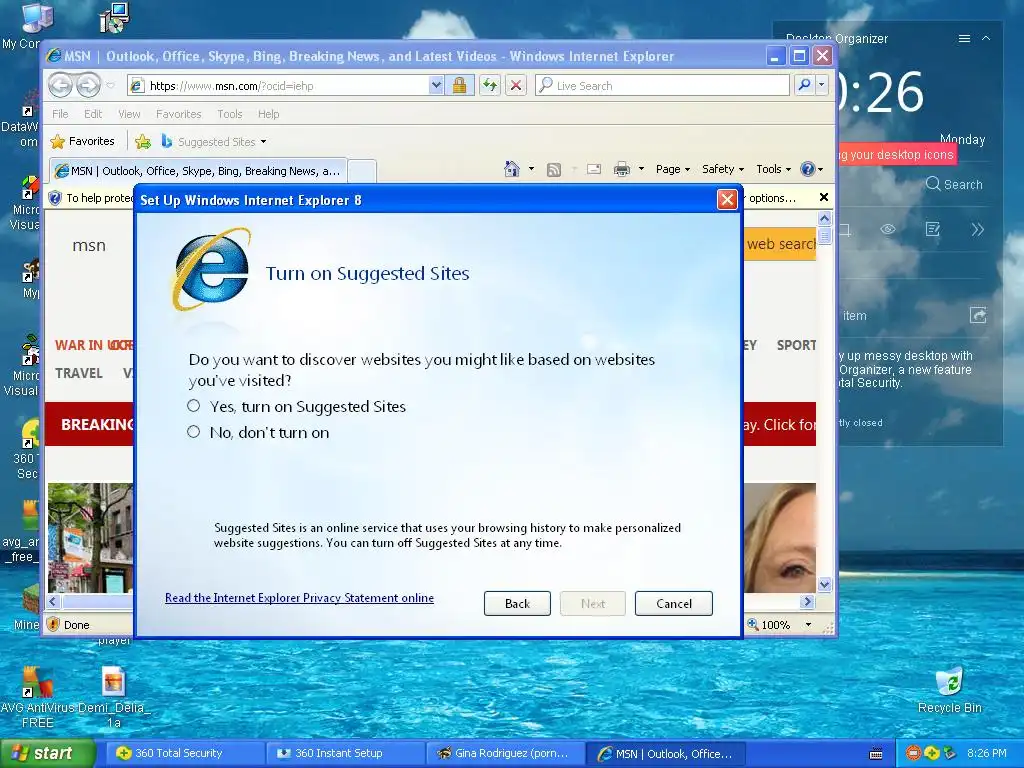Click the IE Forward navigation arrow

click(x=89, y=85)
